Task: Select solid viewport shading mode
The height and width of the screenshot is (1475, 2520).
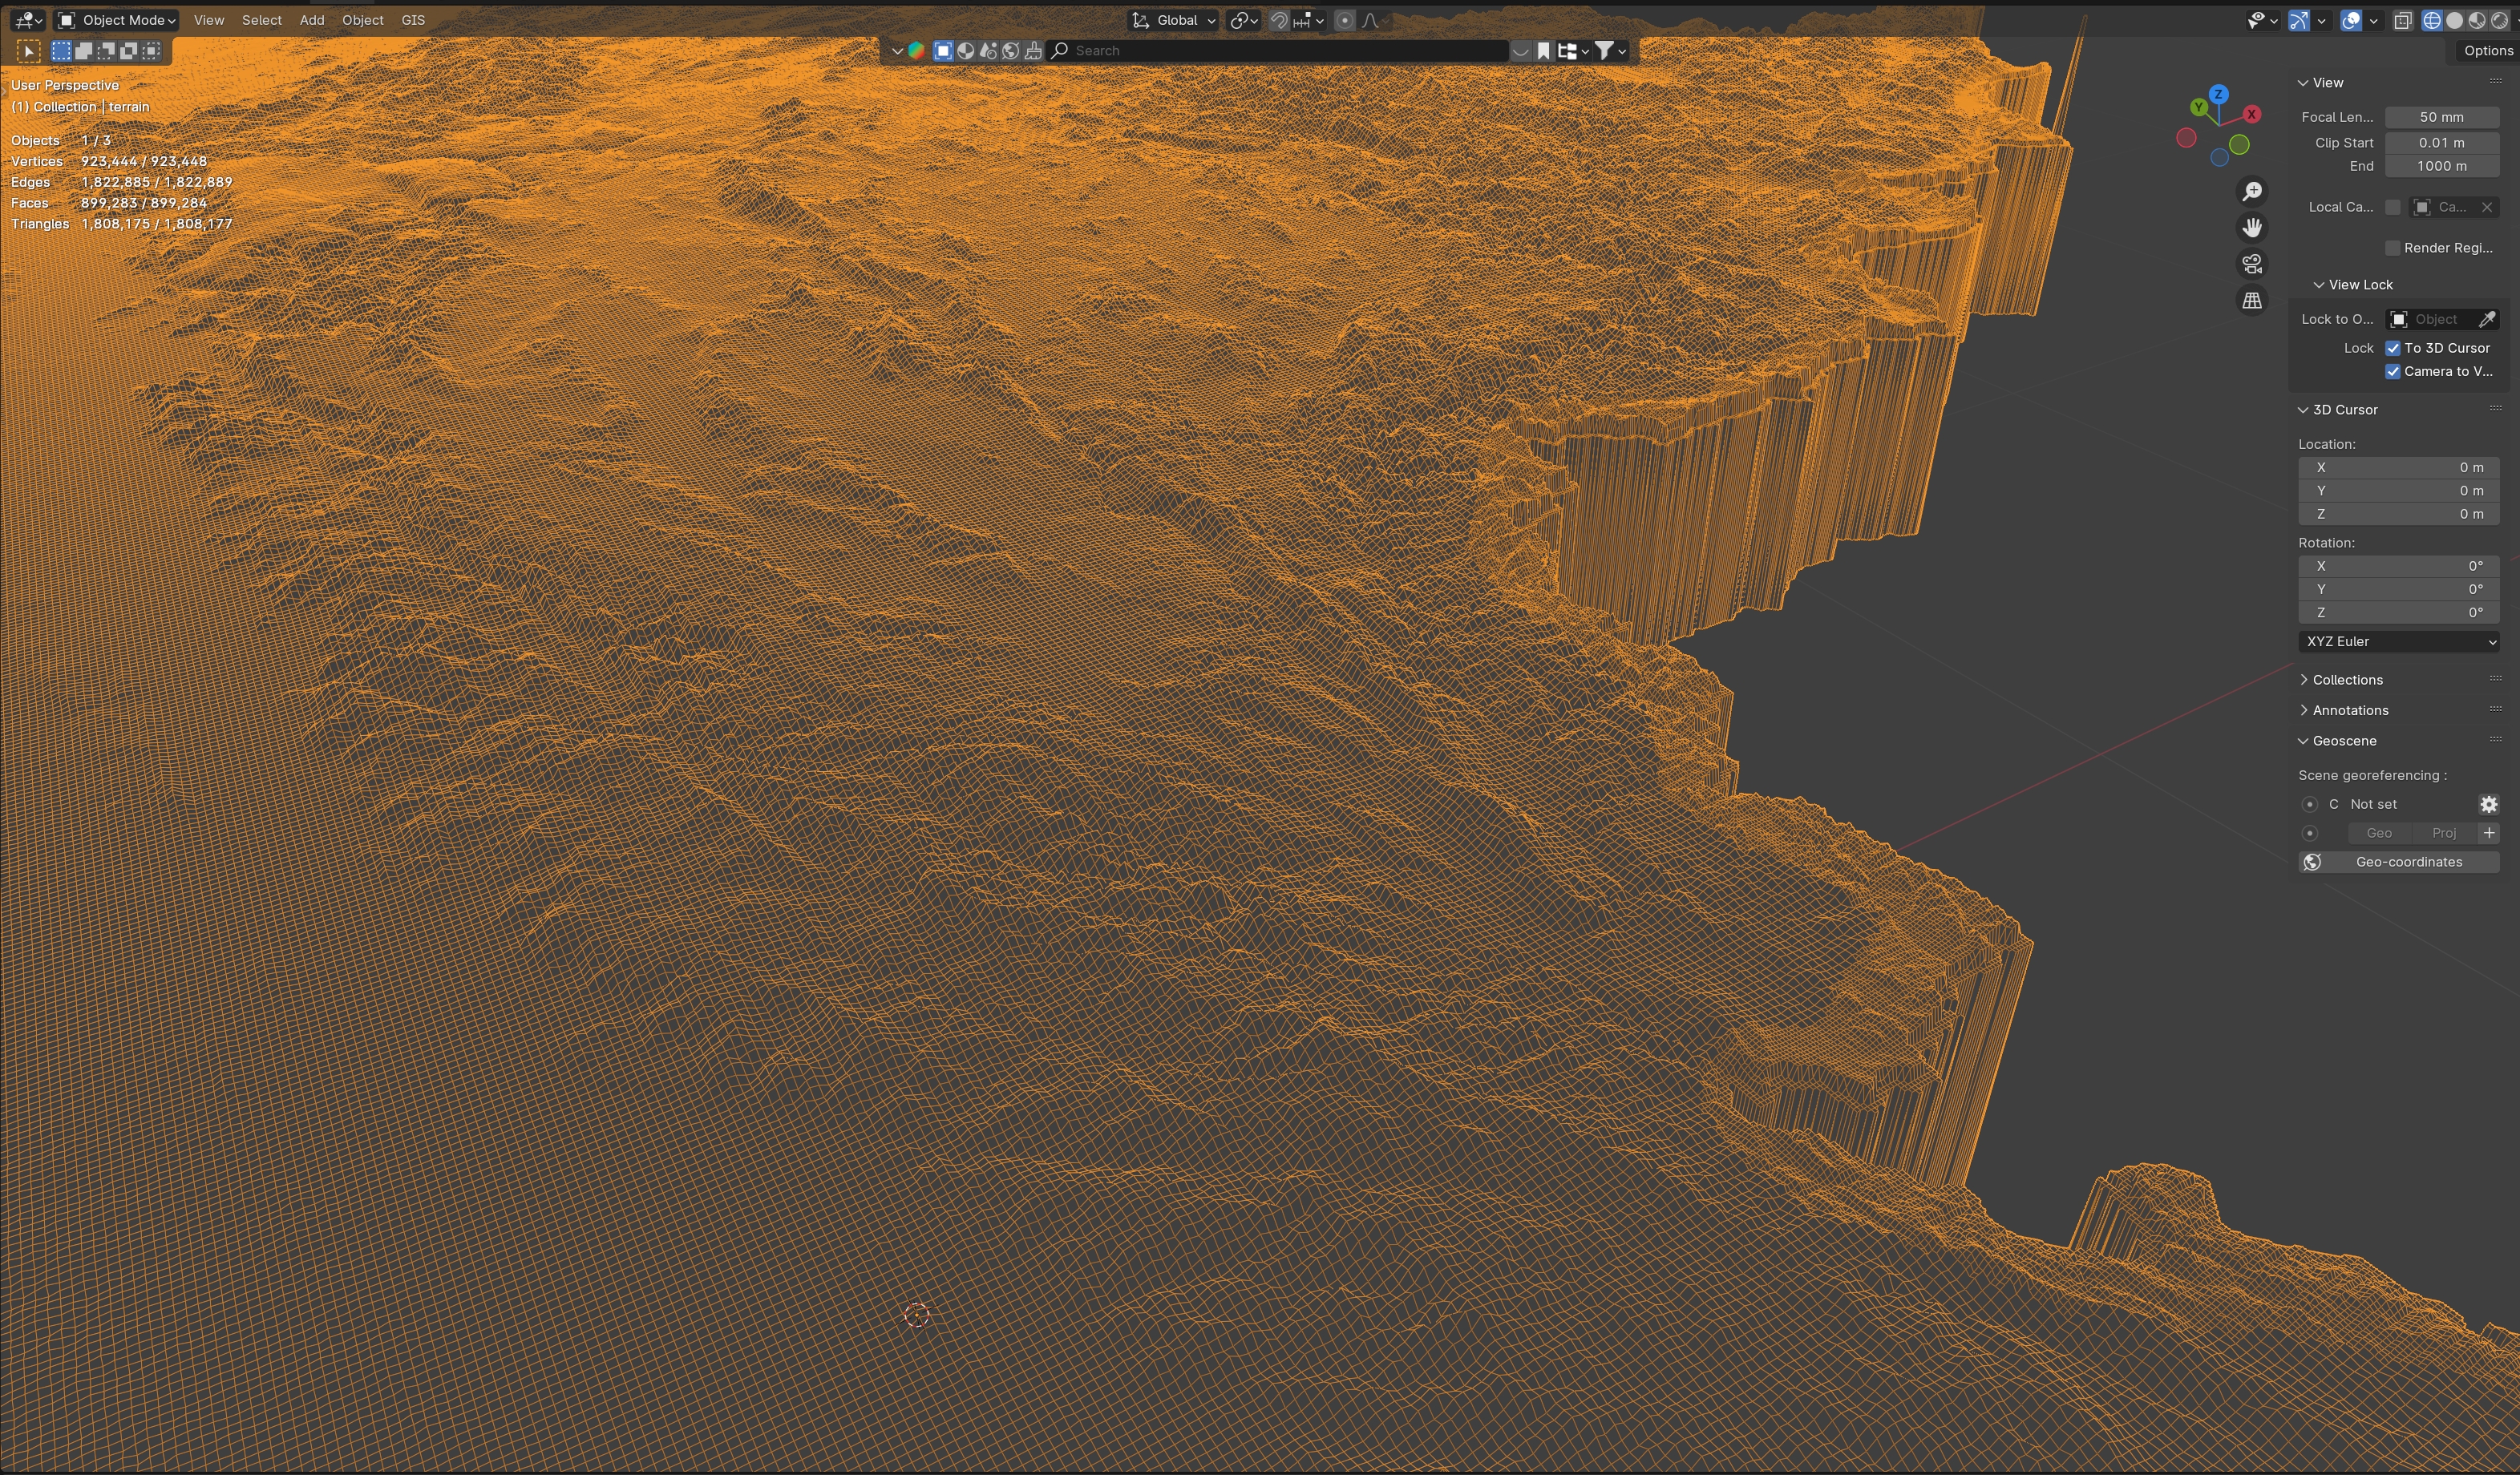Action: pyautogui.click(x=2454, y=20)
